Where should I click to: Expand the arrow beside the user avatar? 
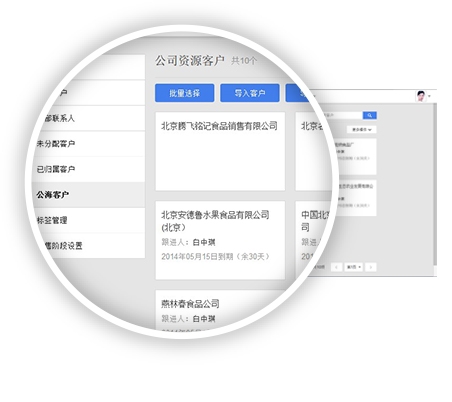point(429,96)
